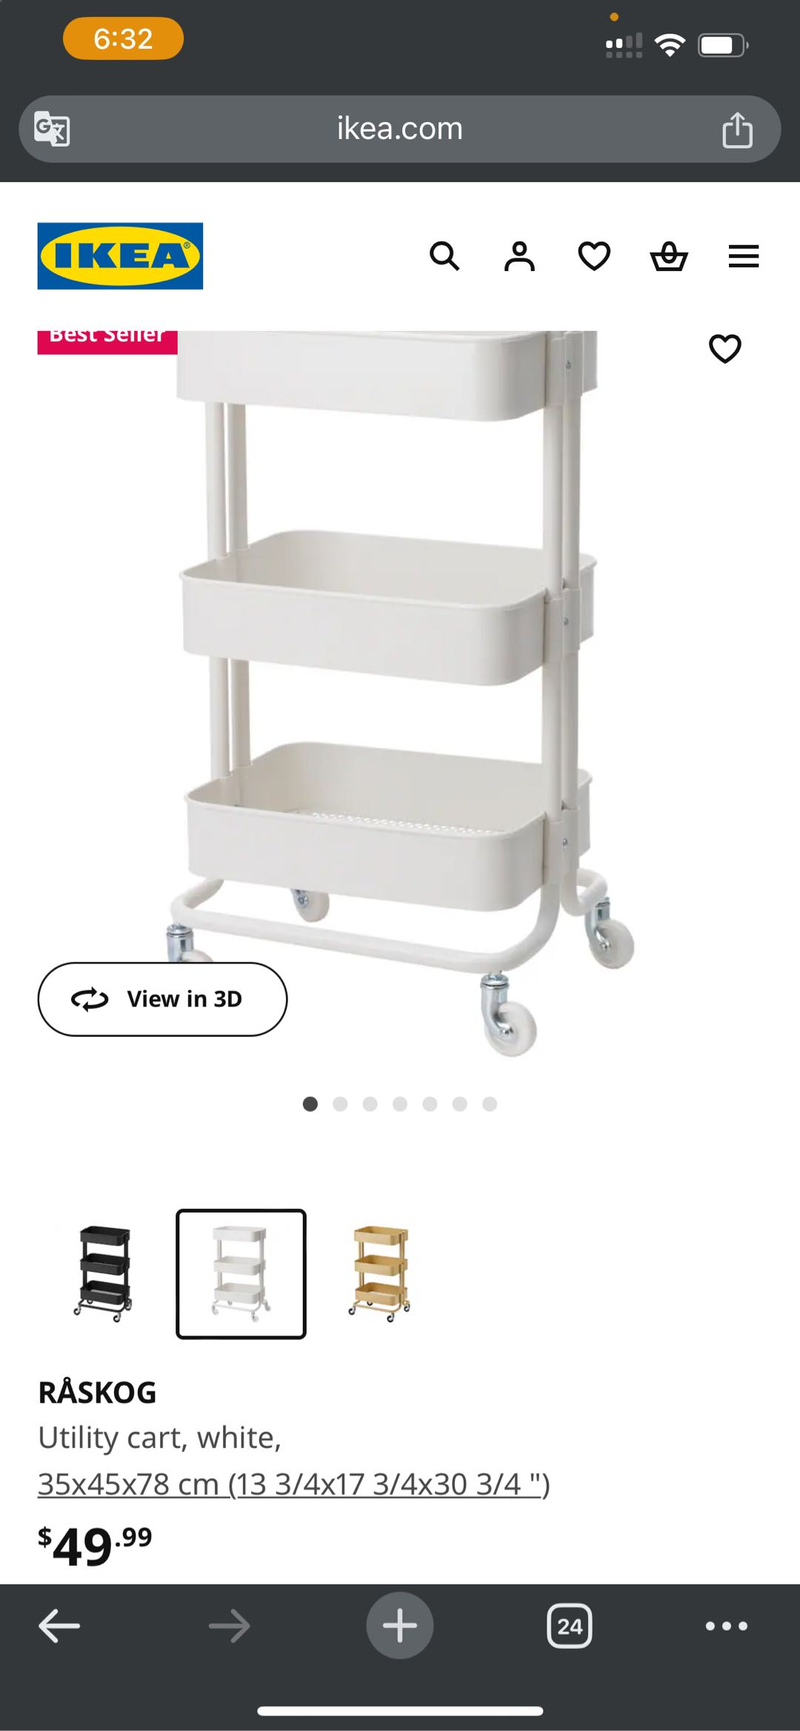Image resolution: width=800 pixels, height=1731 pixels.
Task: Open the hamburger menu
Action: tap(743, 257)
